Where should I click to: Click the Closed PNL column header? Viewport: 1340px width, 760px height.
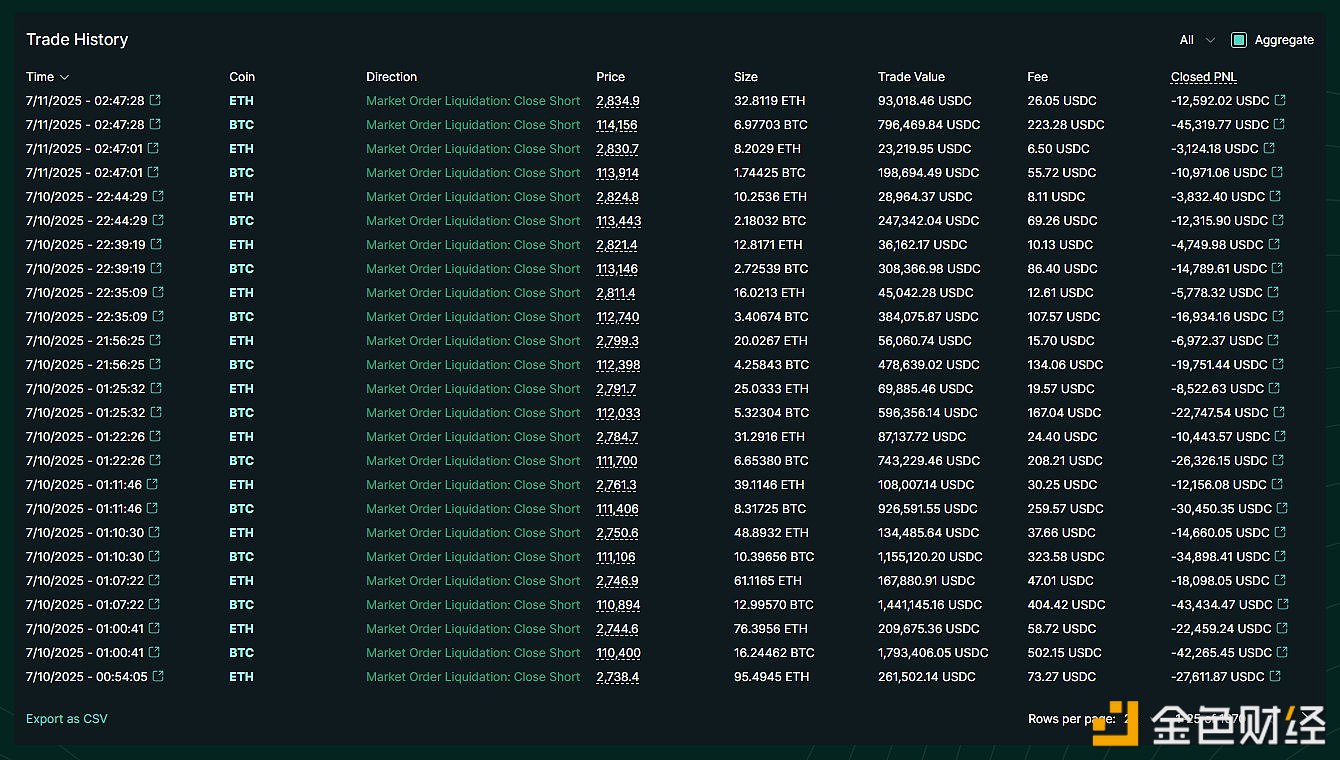(x=1203, y=77)
